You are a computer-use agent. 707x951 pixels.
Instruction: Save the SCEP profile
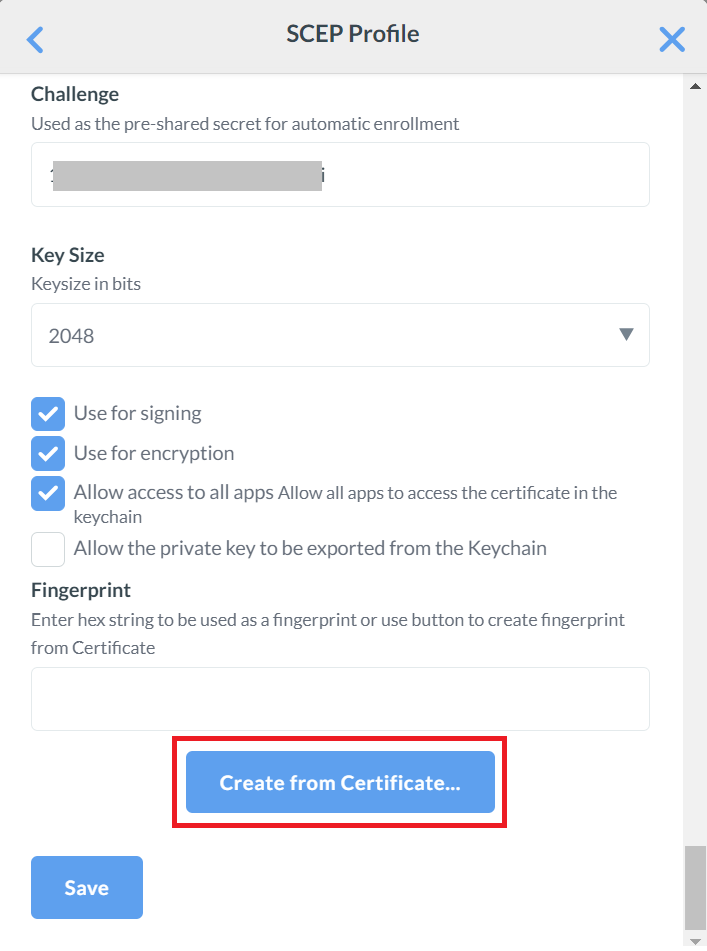87,887
